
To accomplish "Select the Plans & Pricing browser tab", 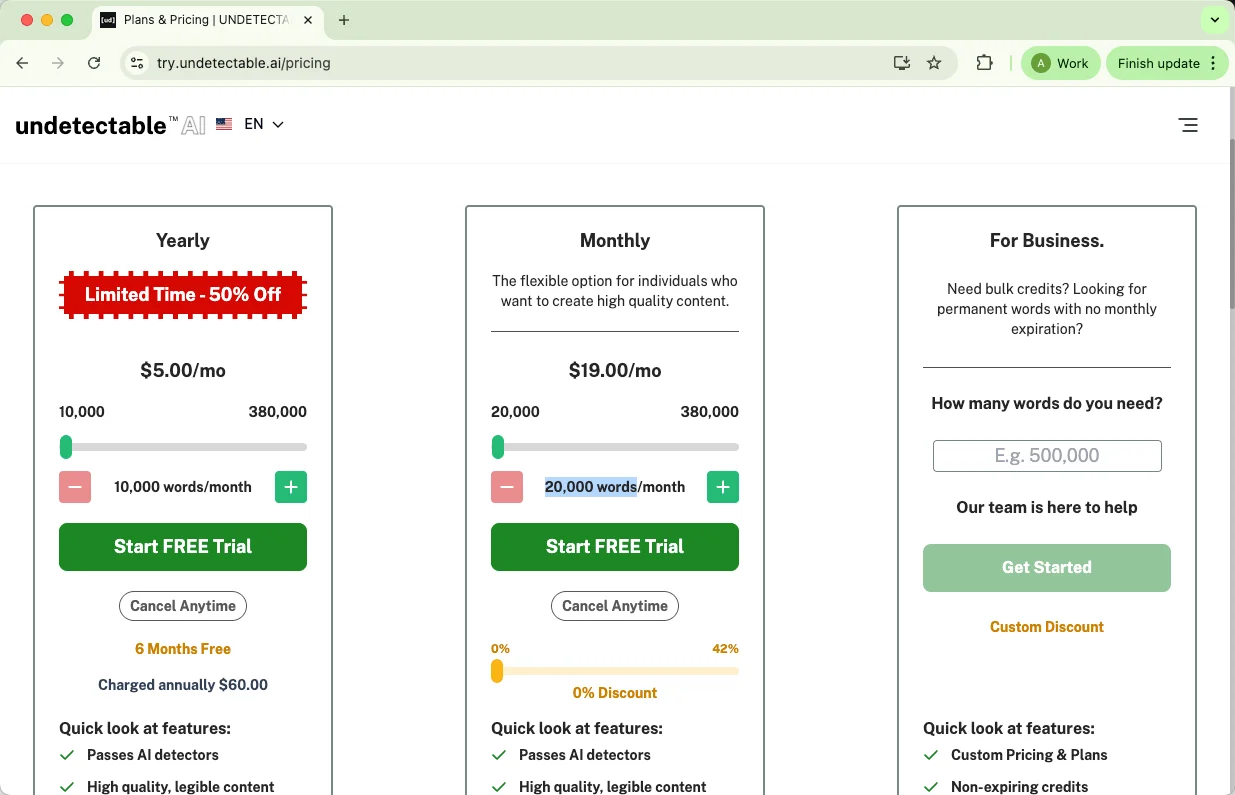I will tap(200, 20).
